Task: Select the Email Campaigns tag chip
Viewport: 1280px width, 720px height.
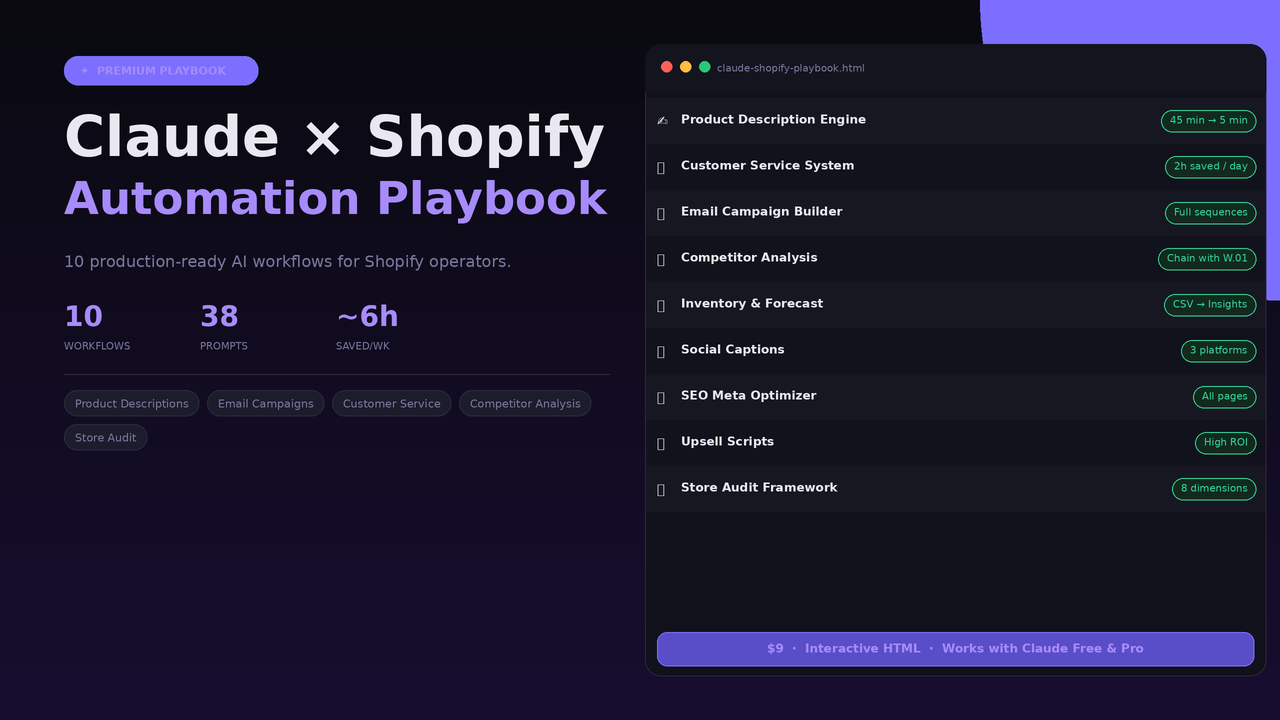Action: click(x=265, y=403)
